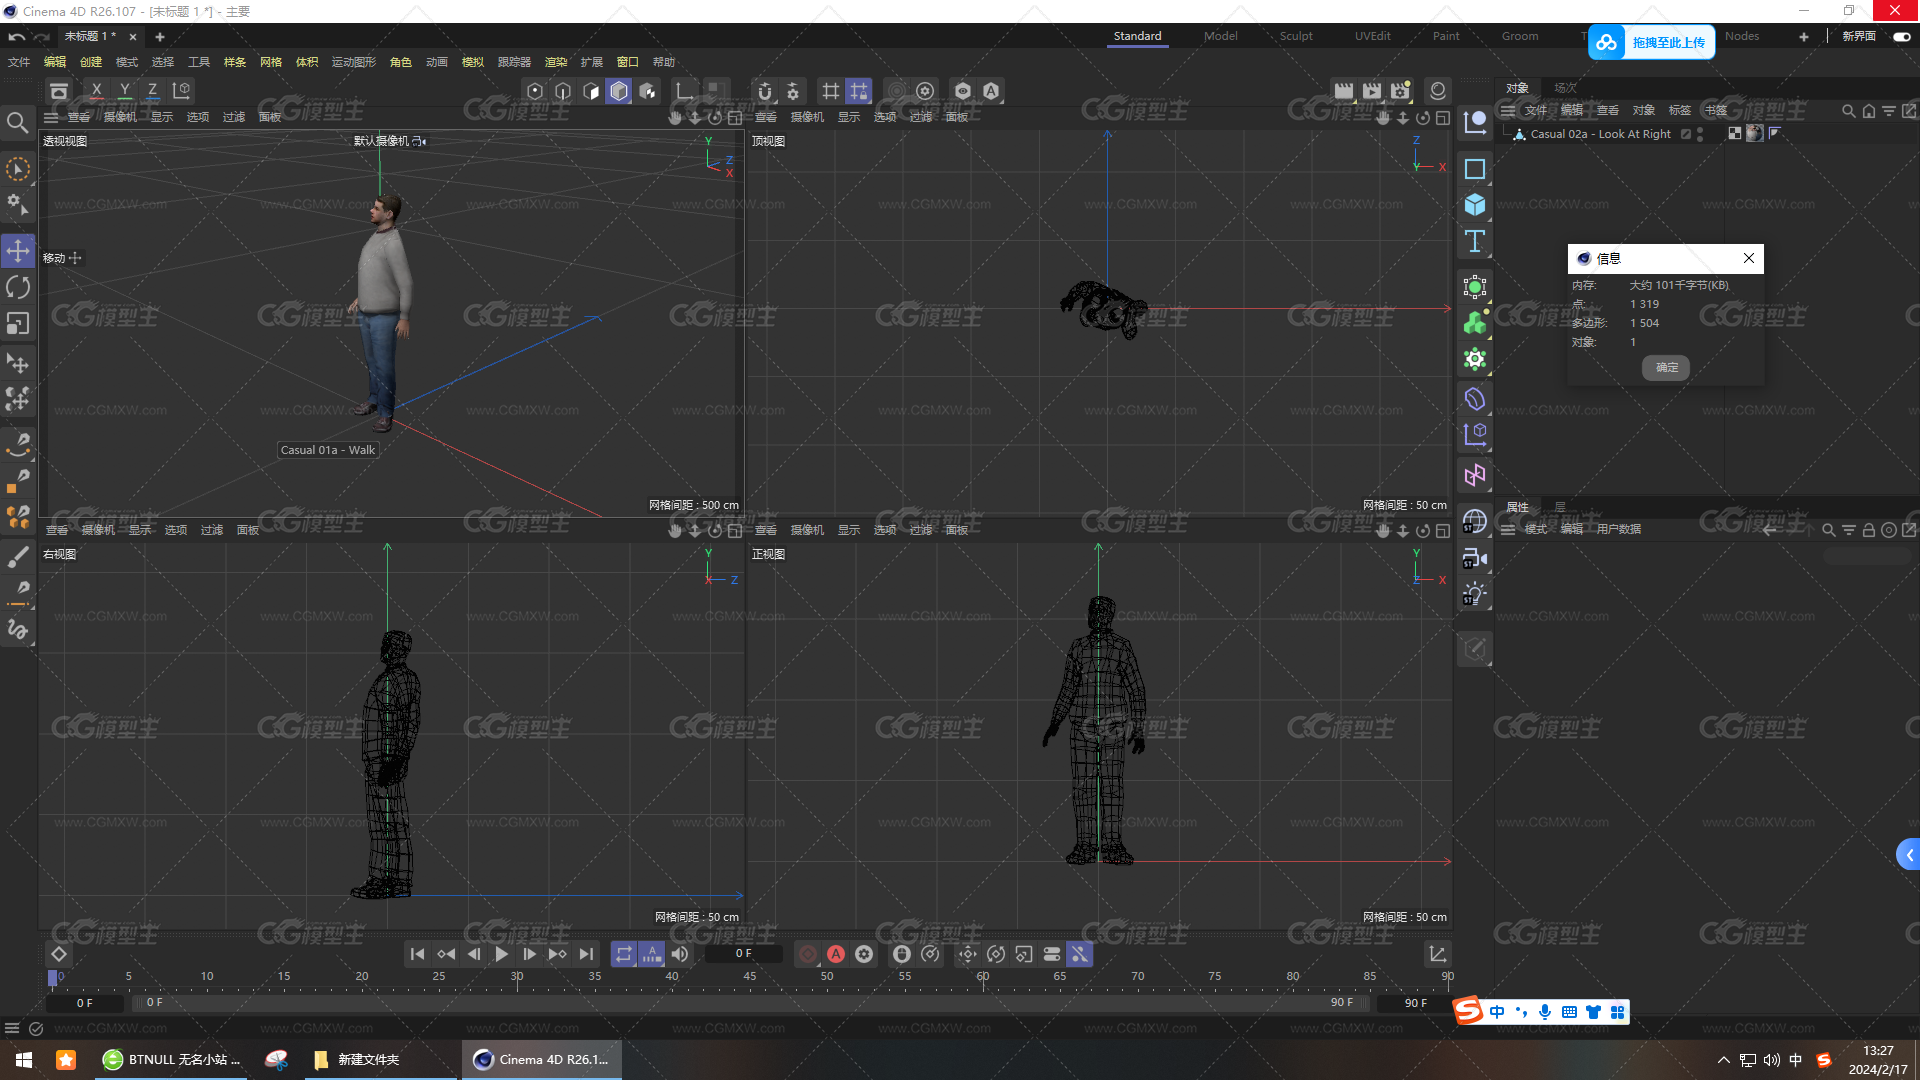Maximize the top view viewport icon
The width and height of the screenshot is (1920, 1080).
pos(1443,117)
